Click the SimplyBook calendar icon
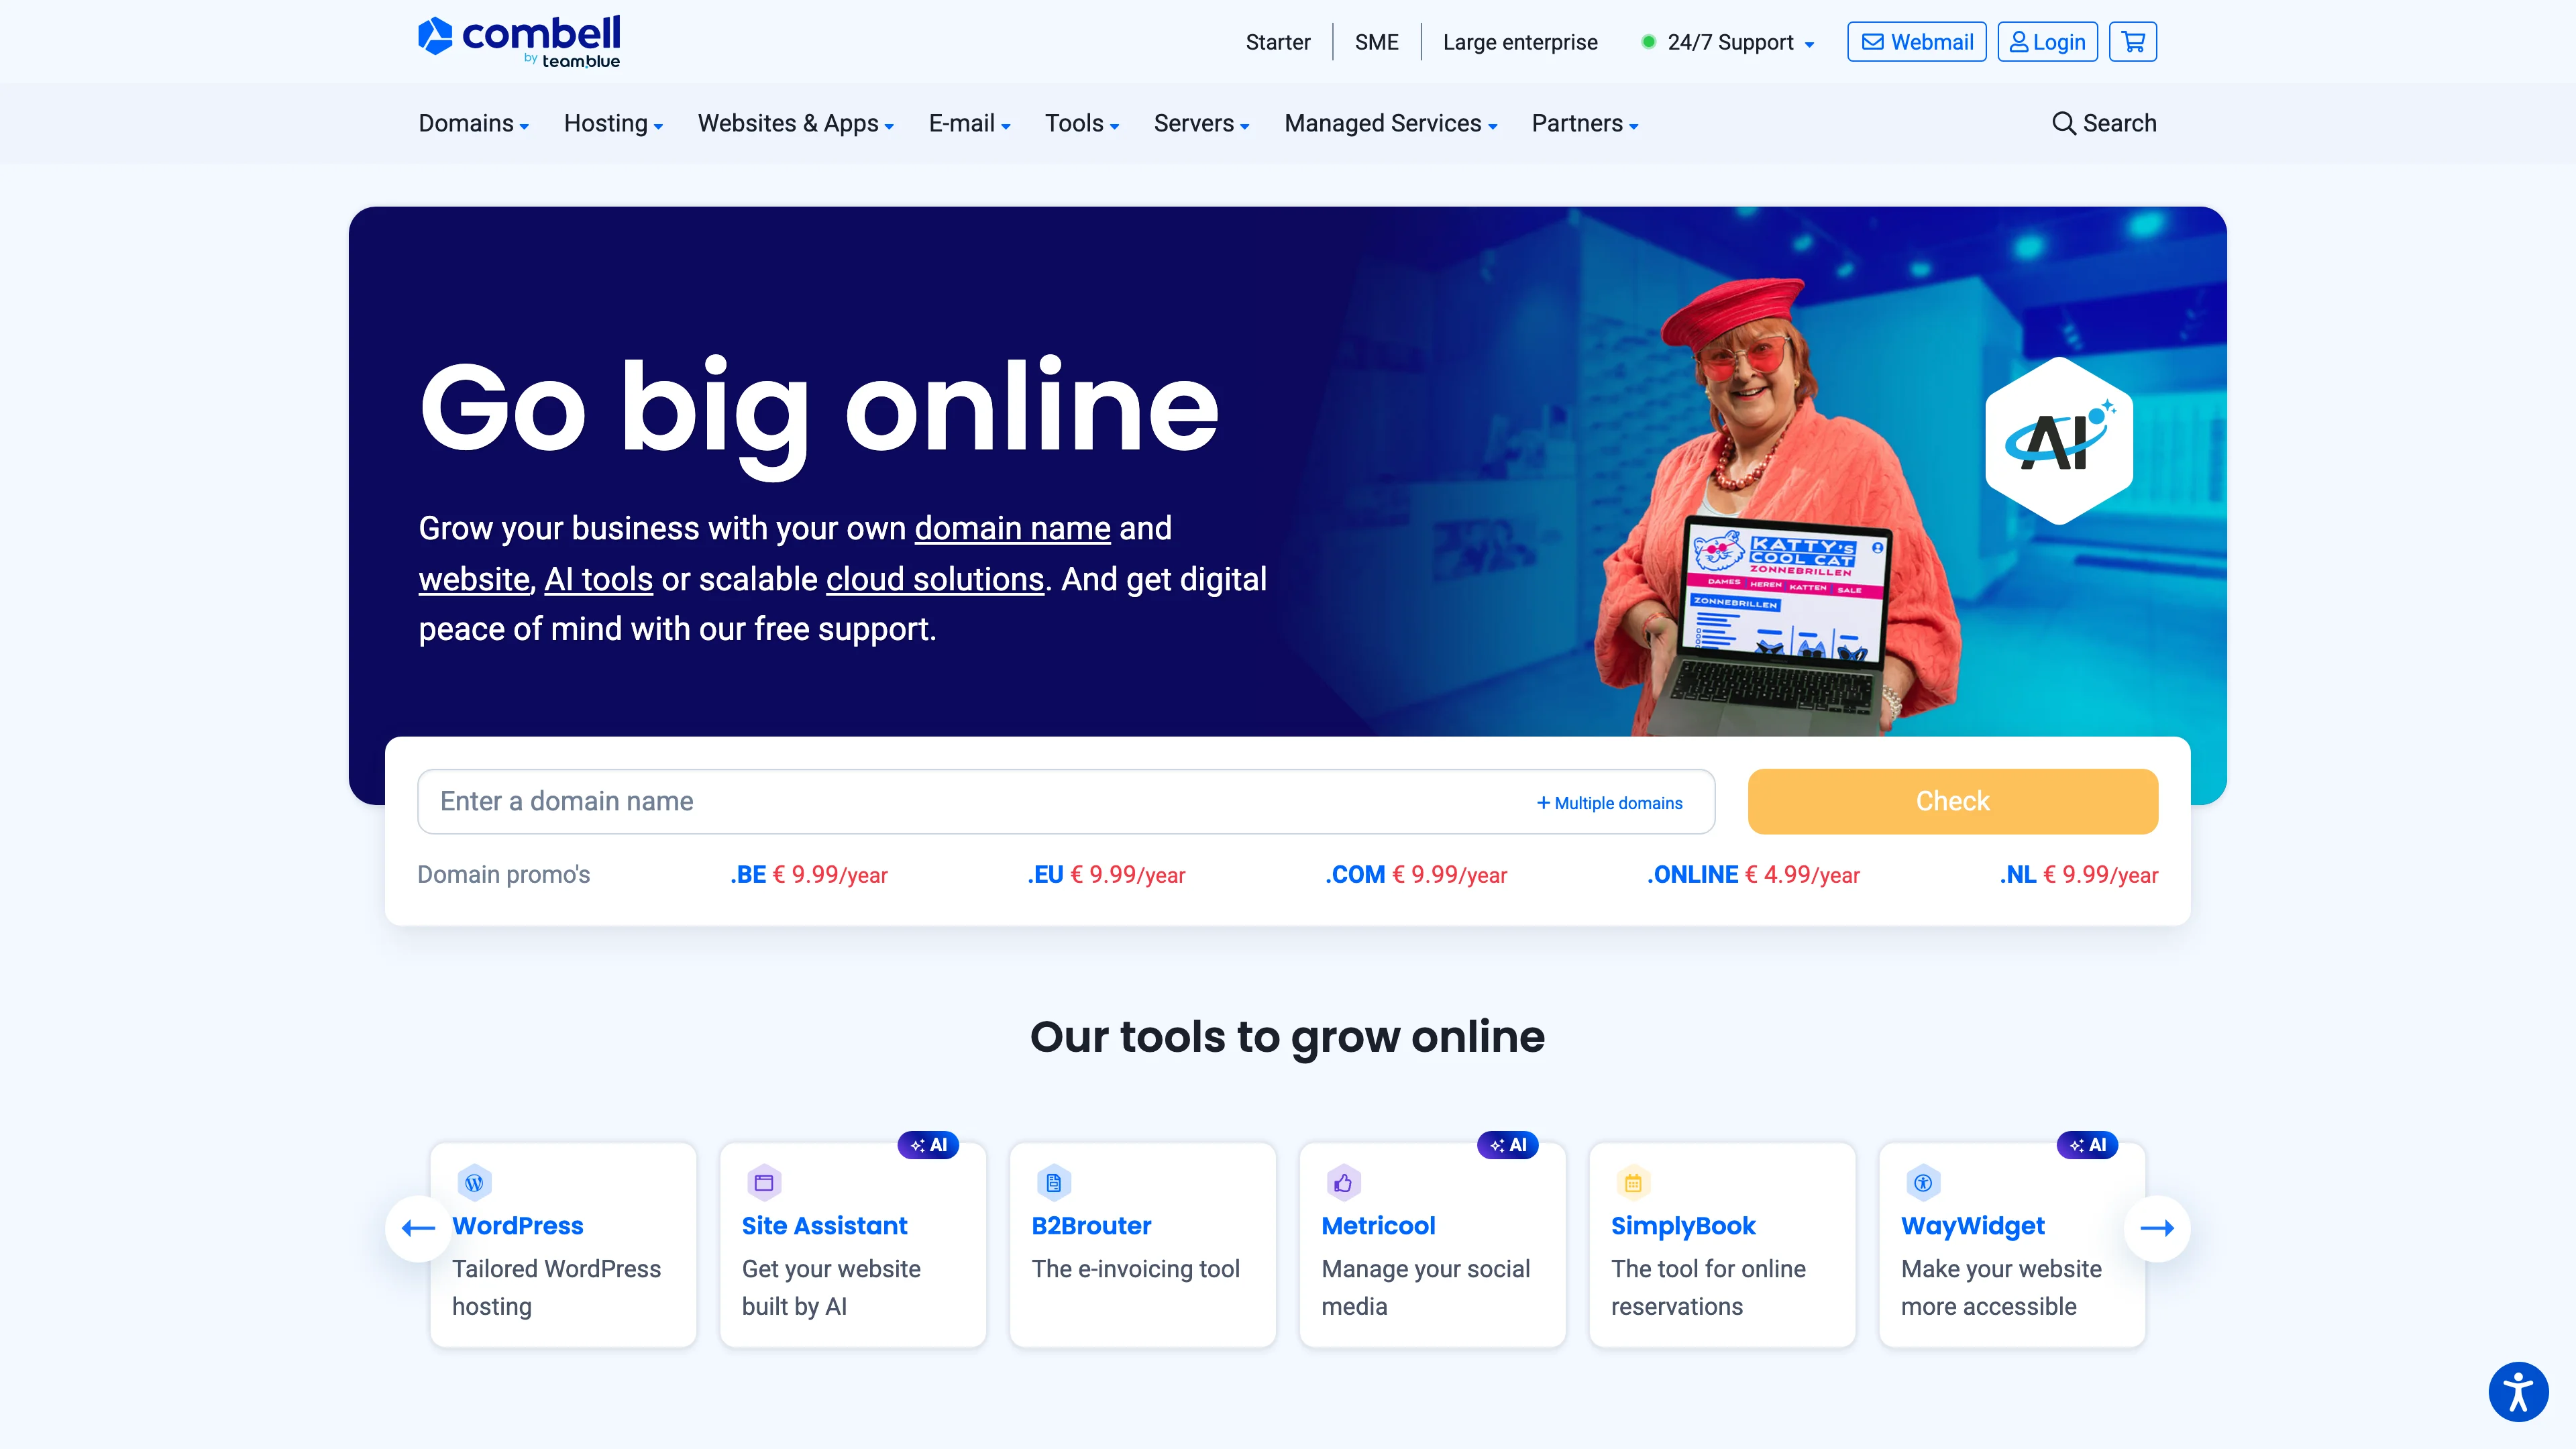This screenshot has width=2576, height=1449. [1633, 1183]
